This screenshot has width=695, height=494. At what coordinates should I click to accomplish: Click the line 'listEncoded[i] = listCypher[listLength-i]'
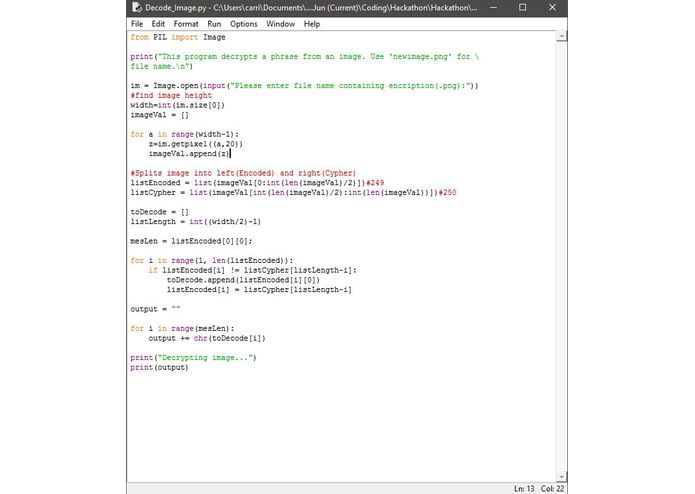coord(259,290)
